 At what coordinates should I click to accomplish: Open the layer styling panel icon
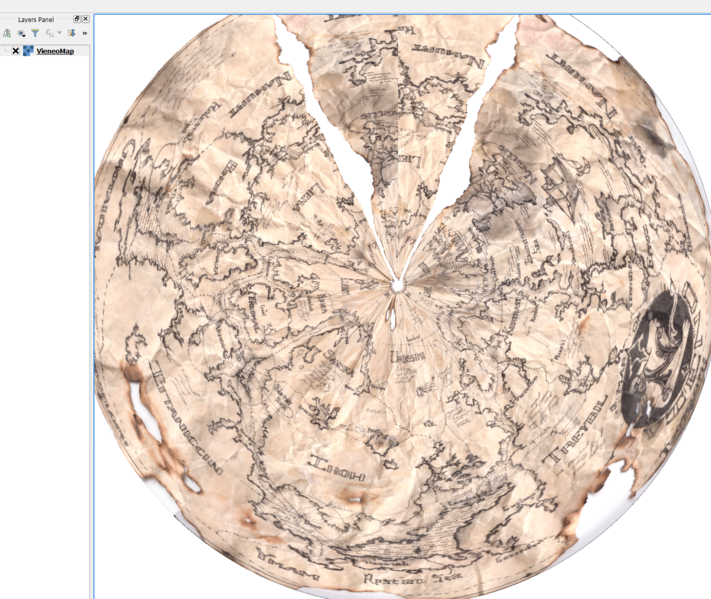(x=7, y=33)
